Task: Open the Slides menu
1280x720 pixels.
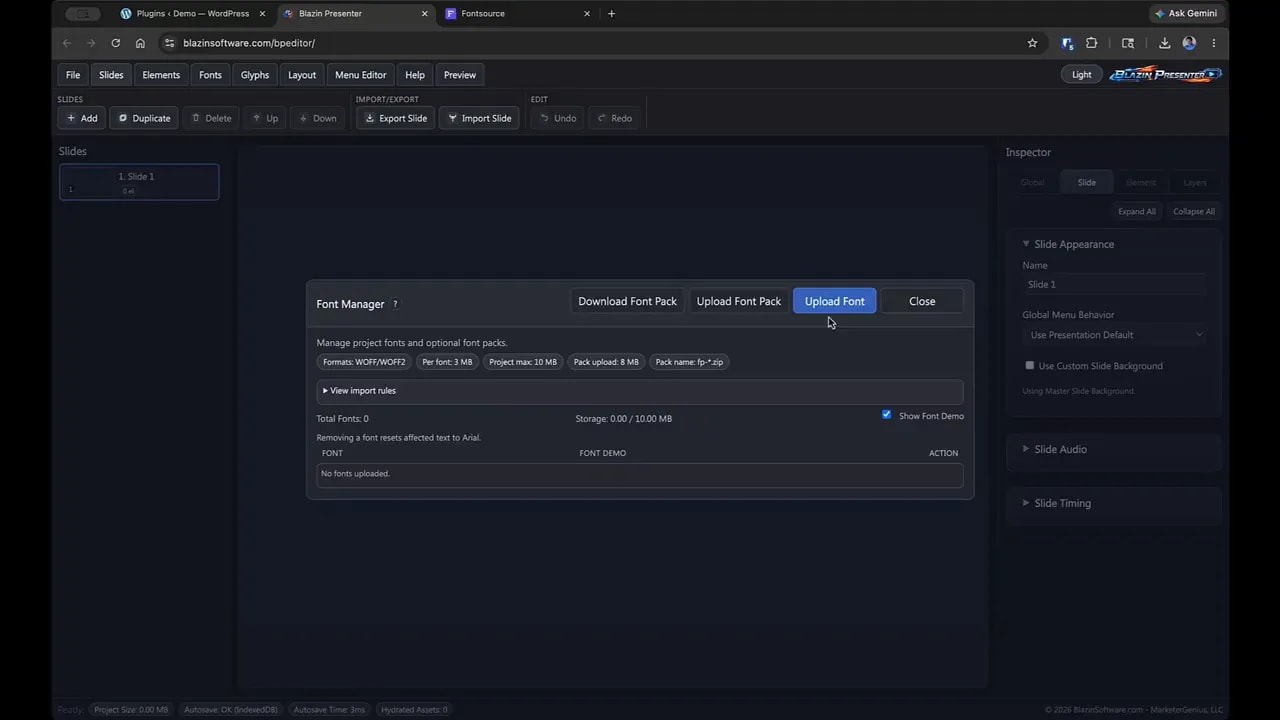Action: (x=111, y=75)
